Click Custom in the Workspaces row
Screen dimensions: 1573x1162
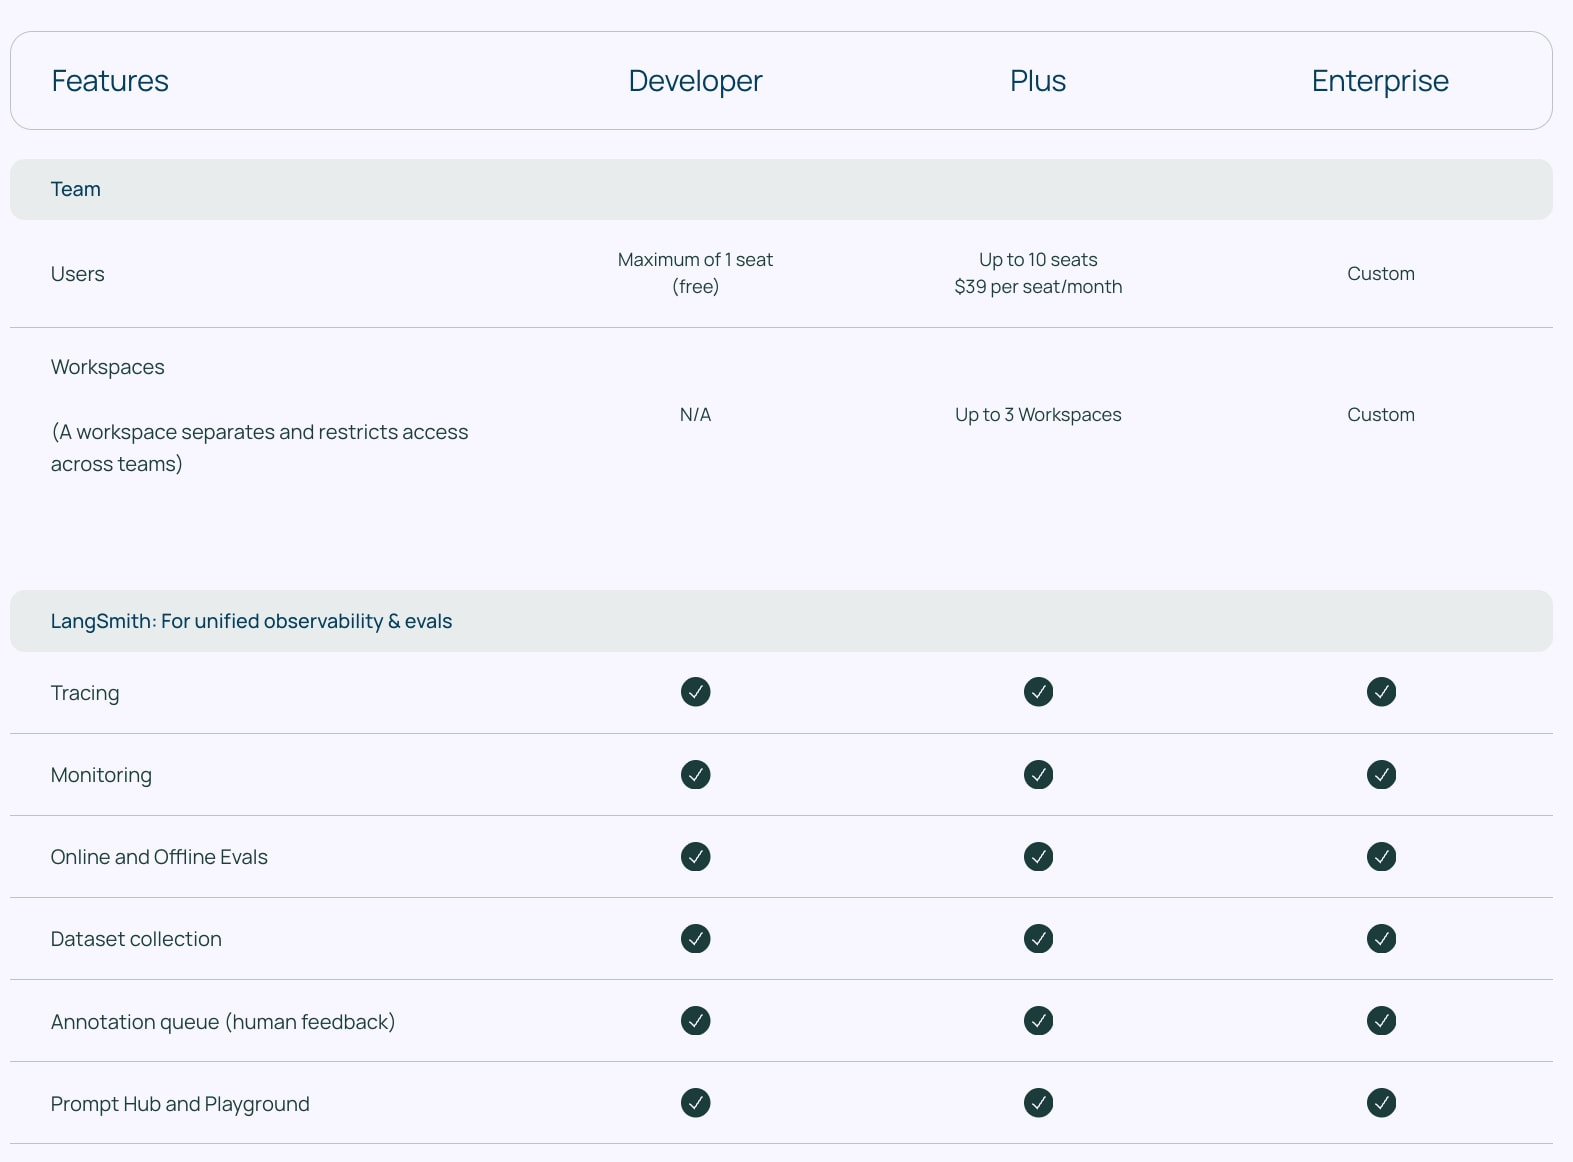coord(1381,415)
